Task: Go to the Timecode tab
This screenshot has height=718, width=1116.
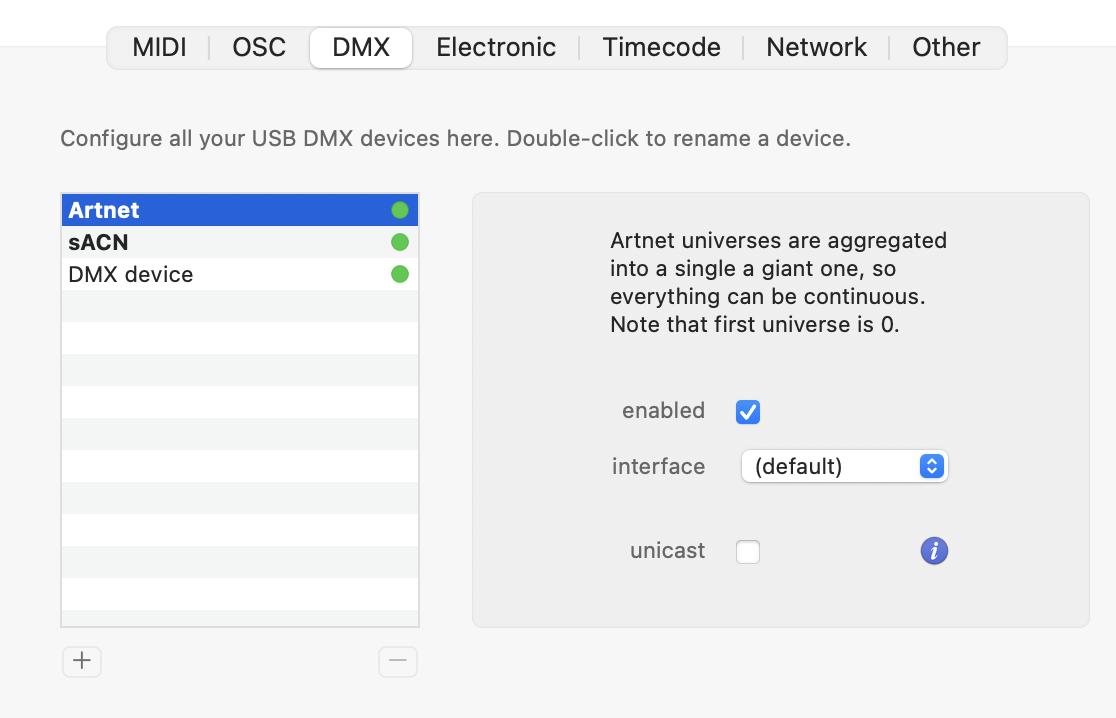Action: click(x=662, y=47)
